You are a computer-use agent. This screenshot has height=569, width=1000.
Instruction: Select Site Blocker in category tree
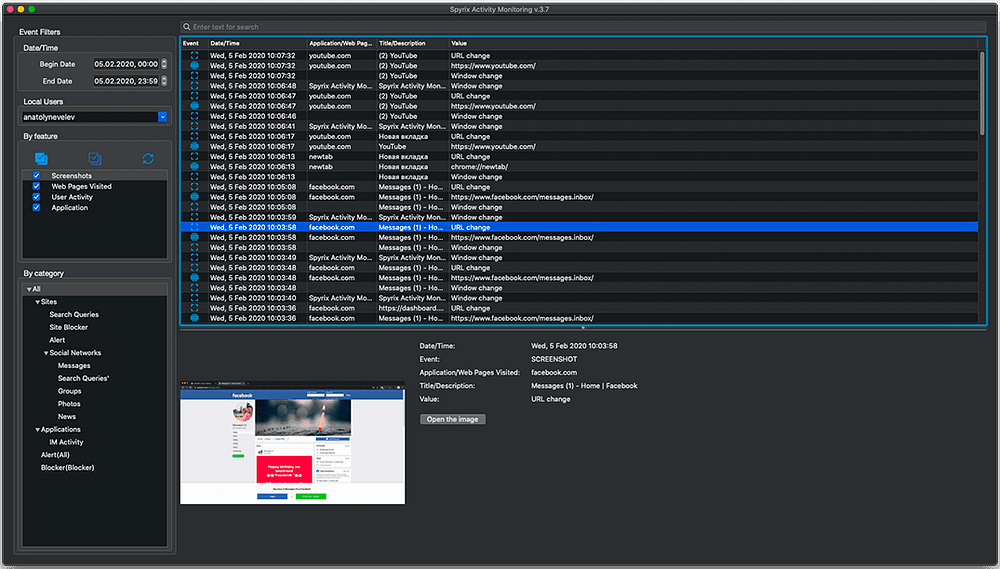[x=69, y=327]
